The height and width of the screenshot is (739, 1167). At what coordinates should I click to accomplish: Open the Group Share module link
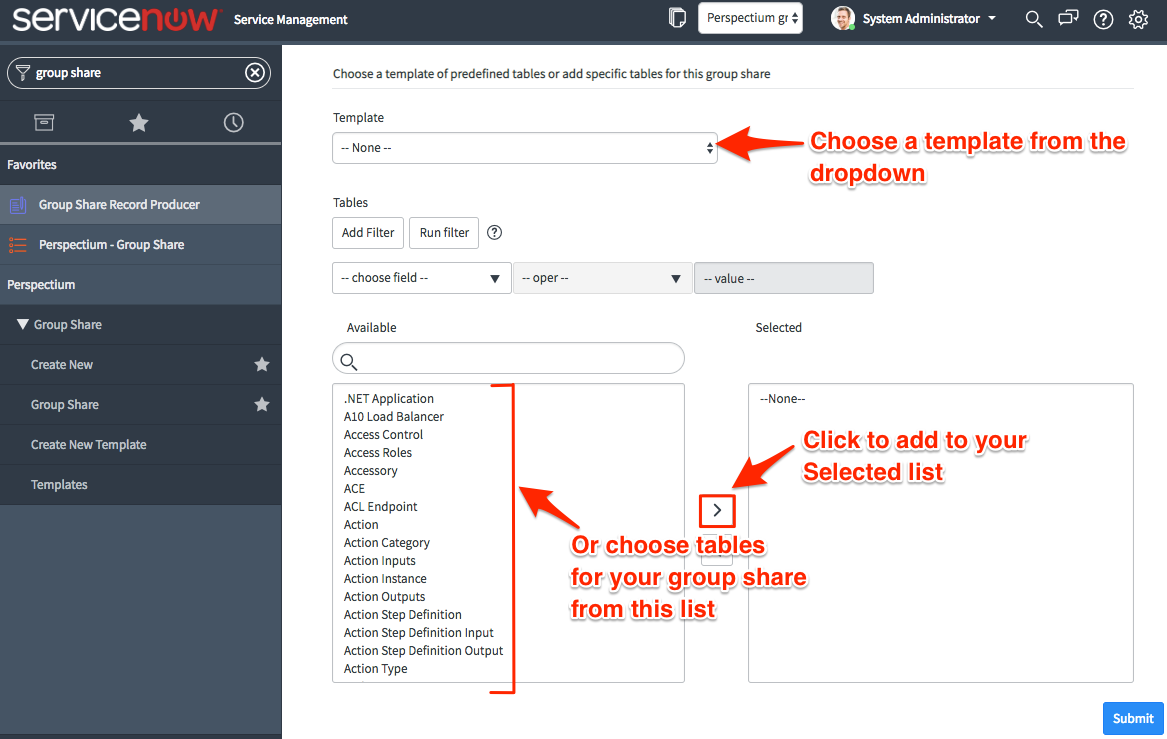coord(65,405)
